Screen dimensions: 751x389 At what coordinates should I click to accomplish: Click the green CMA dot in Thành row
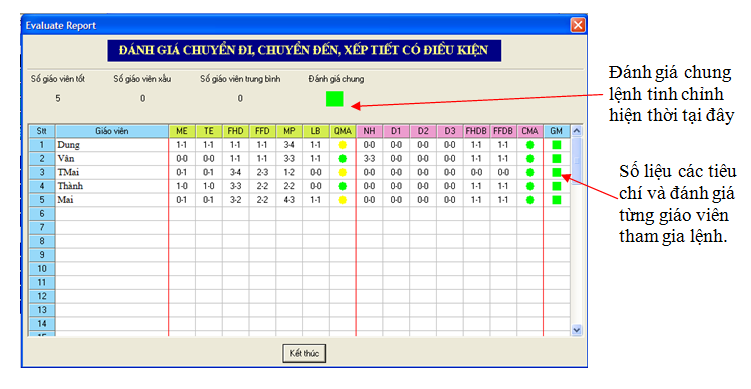pos(530,186)
